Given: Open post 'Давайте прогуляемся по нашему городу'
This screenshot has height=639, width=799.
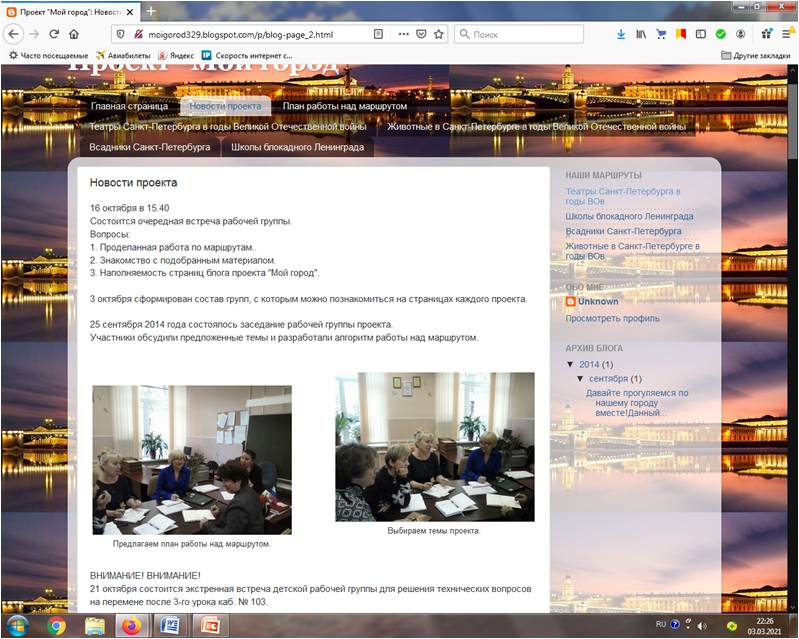Looking at the screenshot, I should [x=636, y=403].
